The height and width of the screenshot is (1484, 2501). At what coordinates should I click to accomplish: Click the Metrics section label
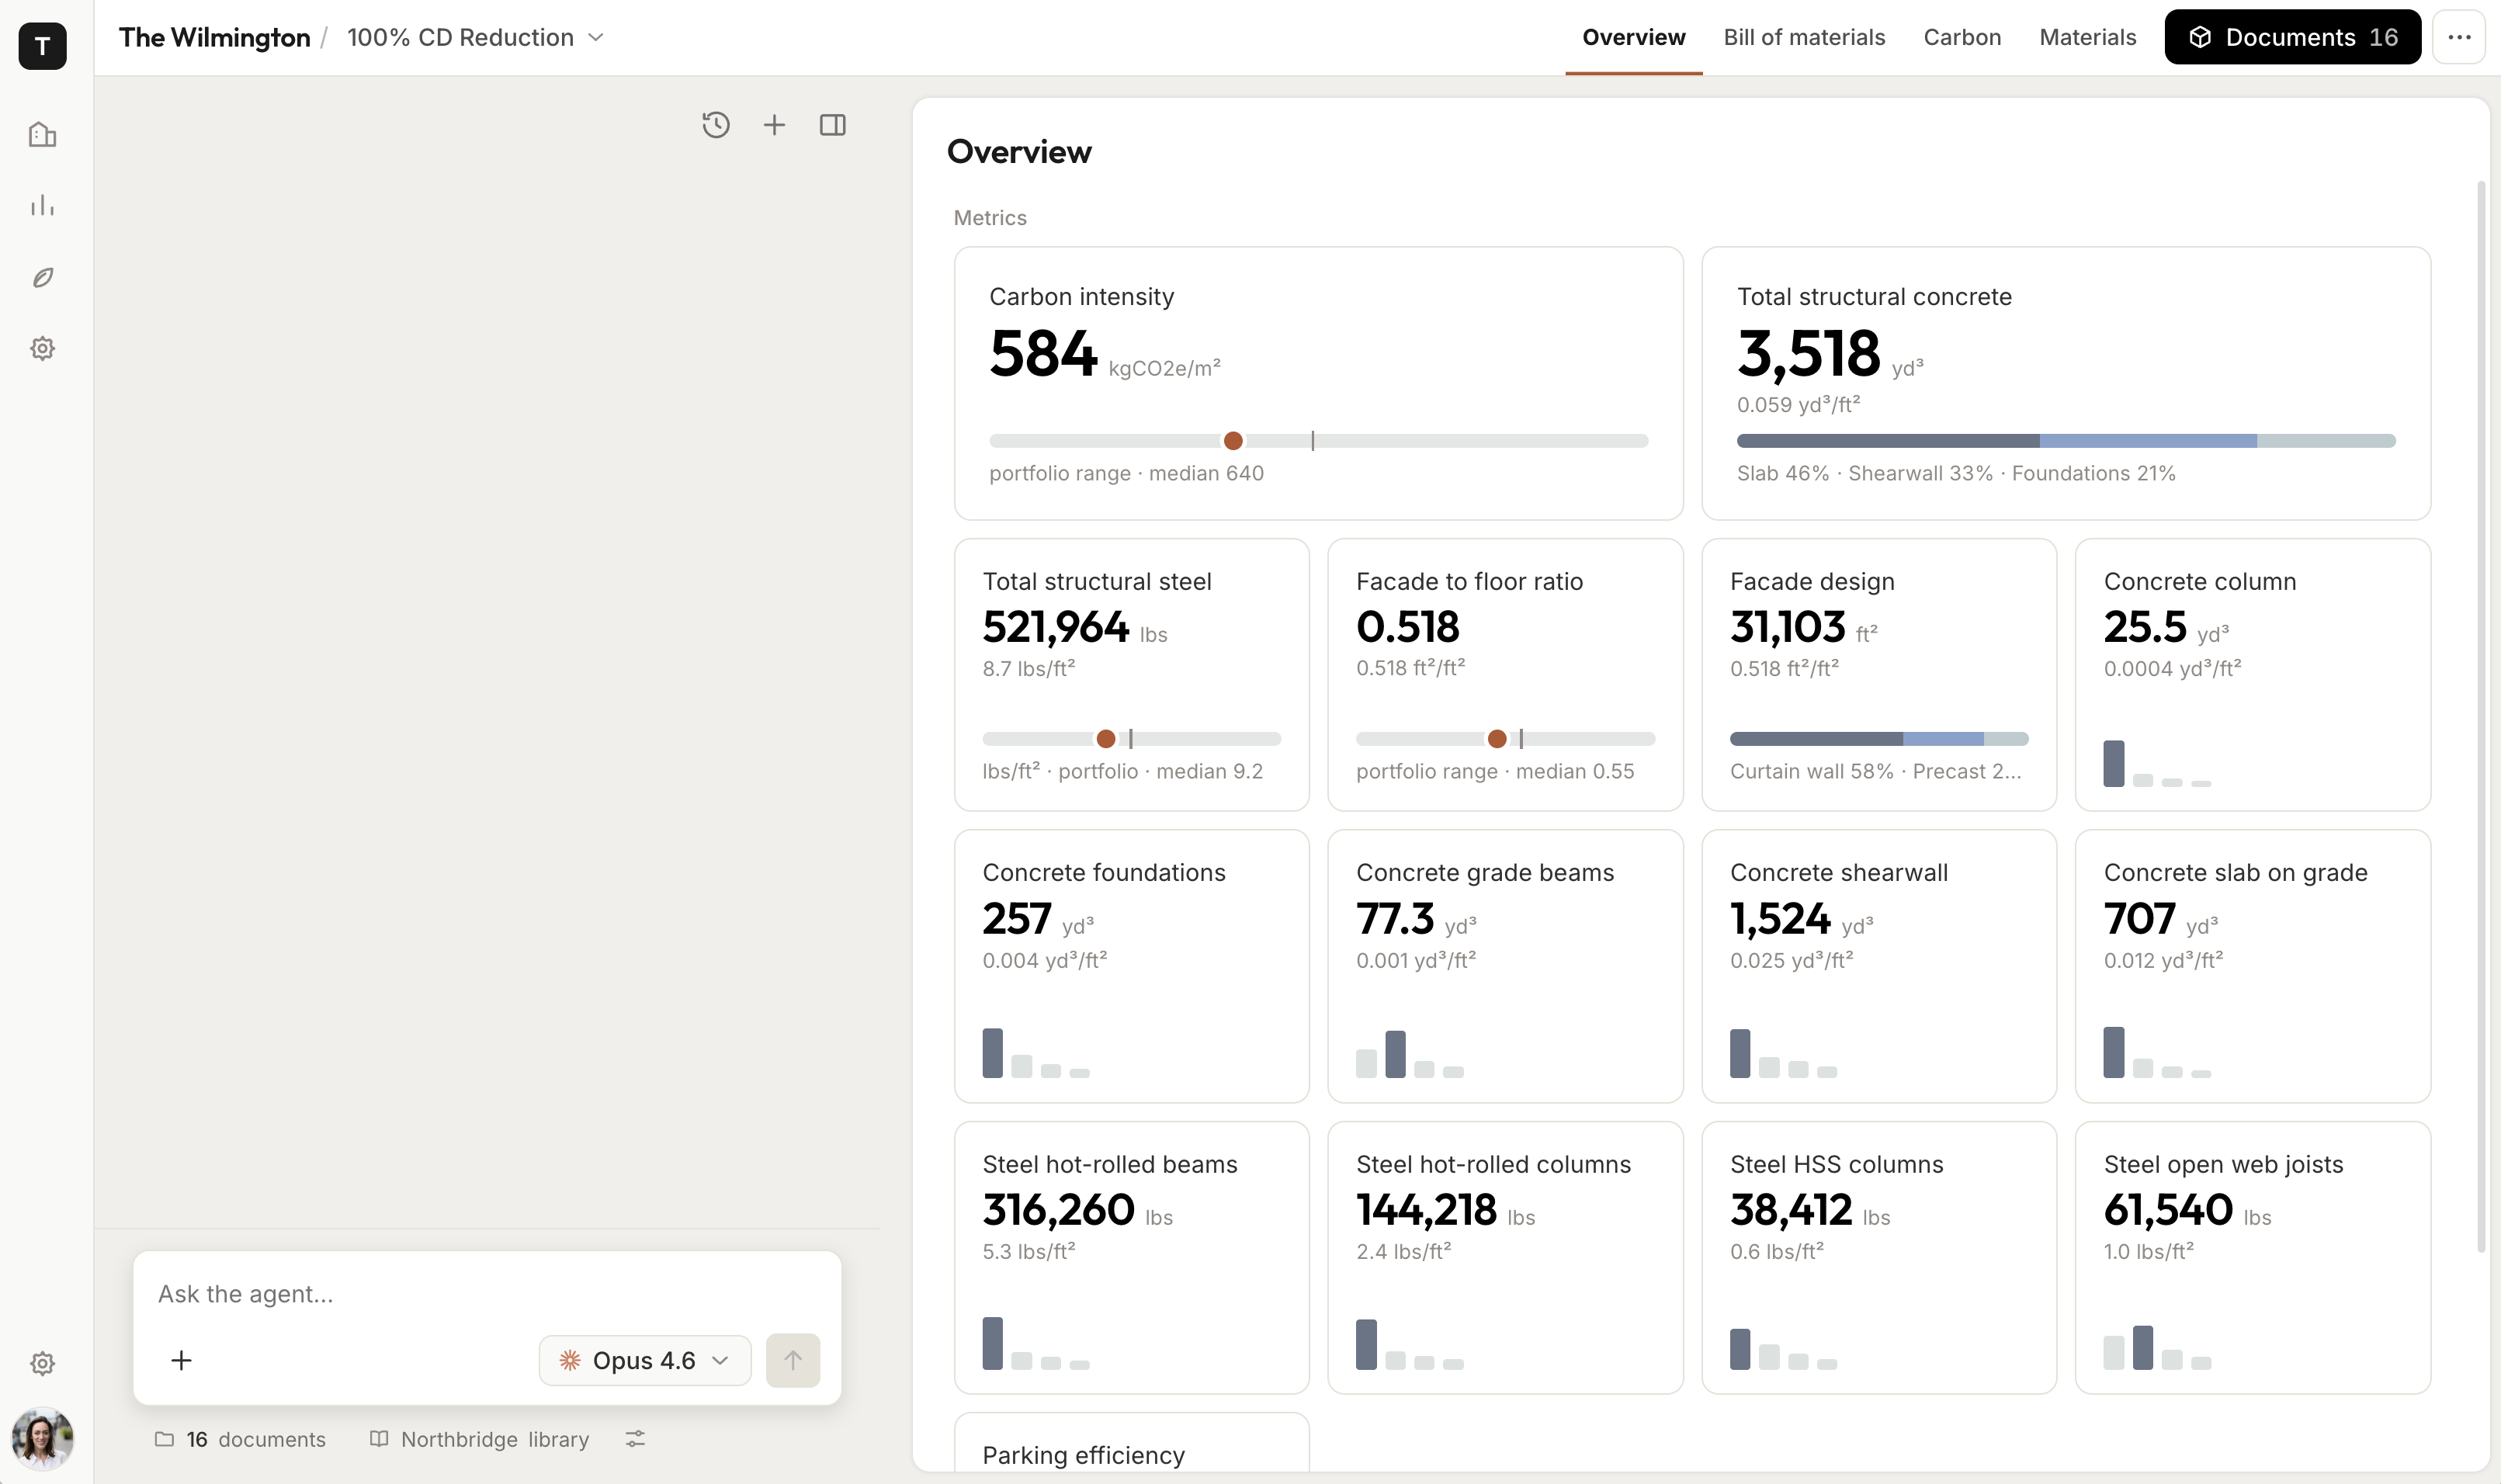click(x=990, y=218)
